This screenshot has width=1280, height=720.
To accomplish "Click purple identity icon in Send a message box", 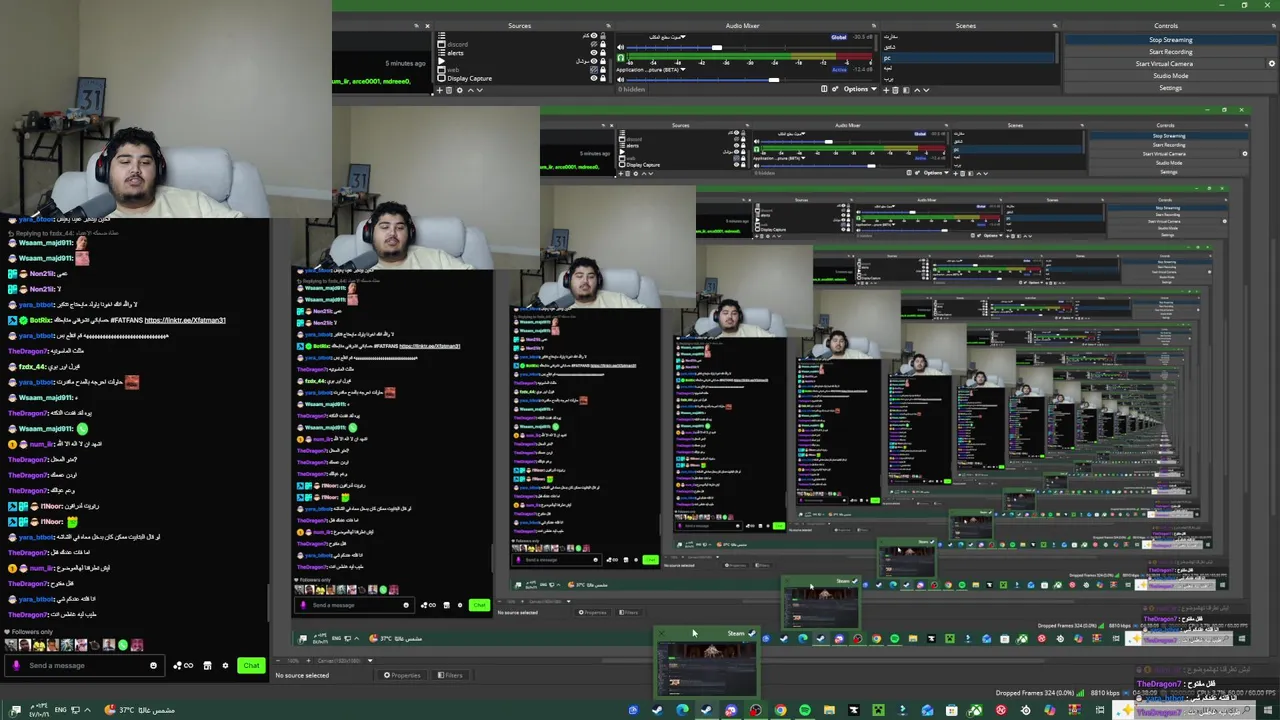I will click(x=16, y=665).
